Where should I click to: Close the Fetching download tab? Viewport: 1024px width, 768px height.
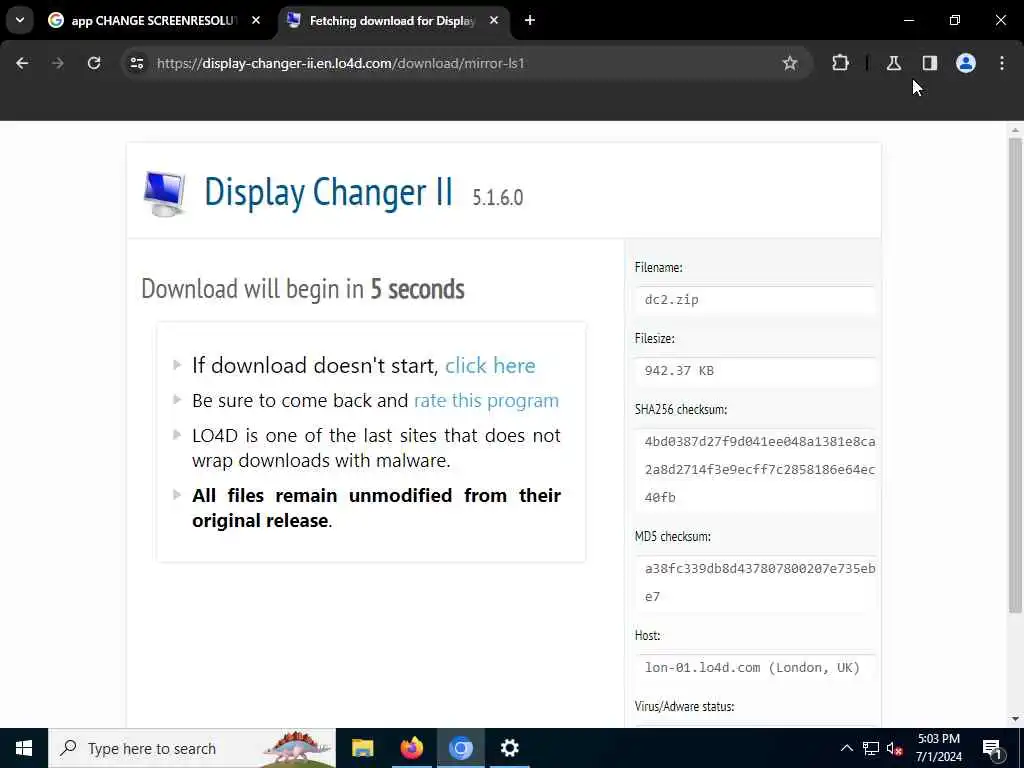(x=494, y=21)
